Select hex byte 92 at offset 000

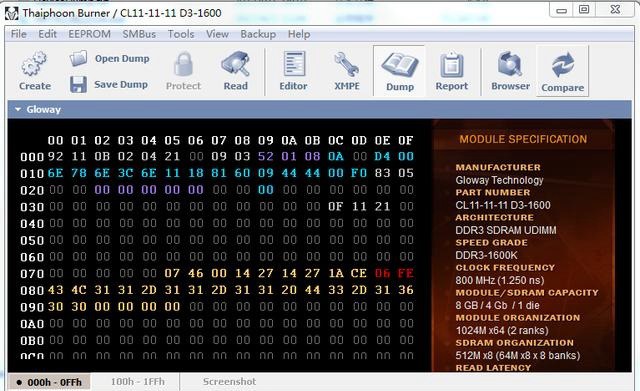point(55,156)
